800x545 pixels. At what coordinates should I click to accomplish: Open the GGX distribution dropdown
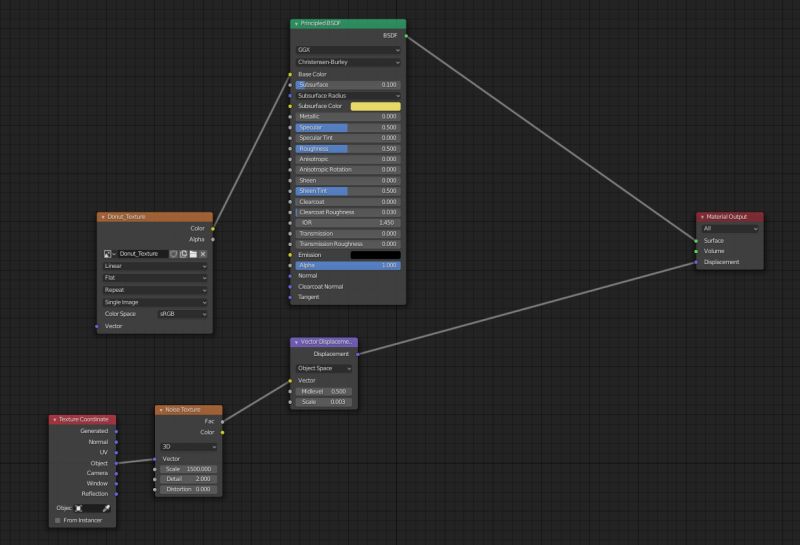tap(348, 50)
